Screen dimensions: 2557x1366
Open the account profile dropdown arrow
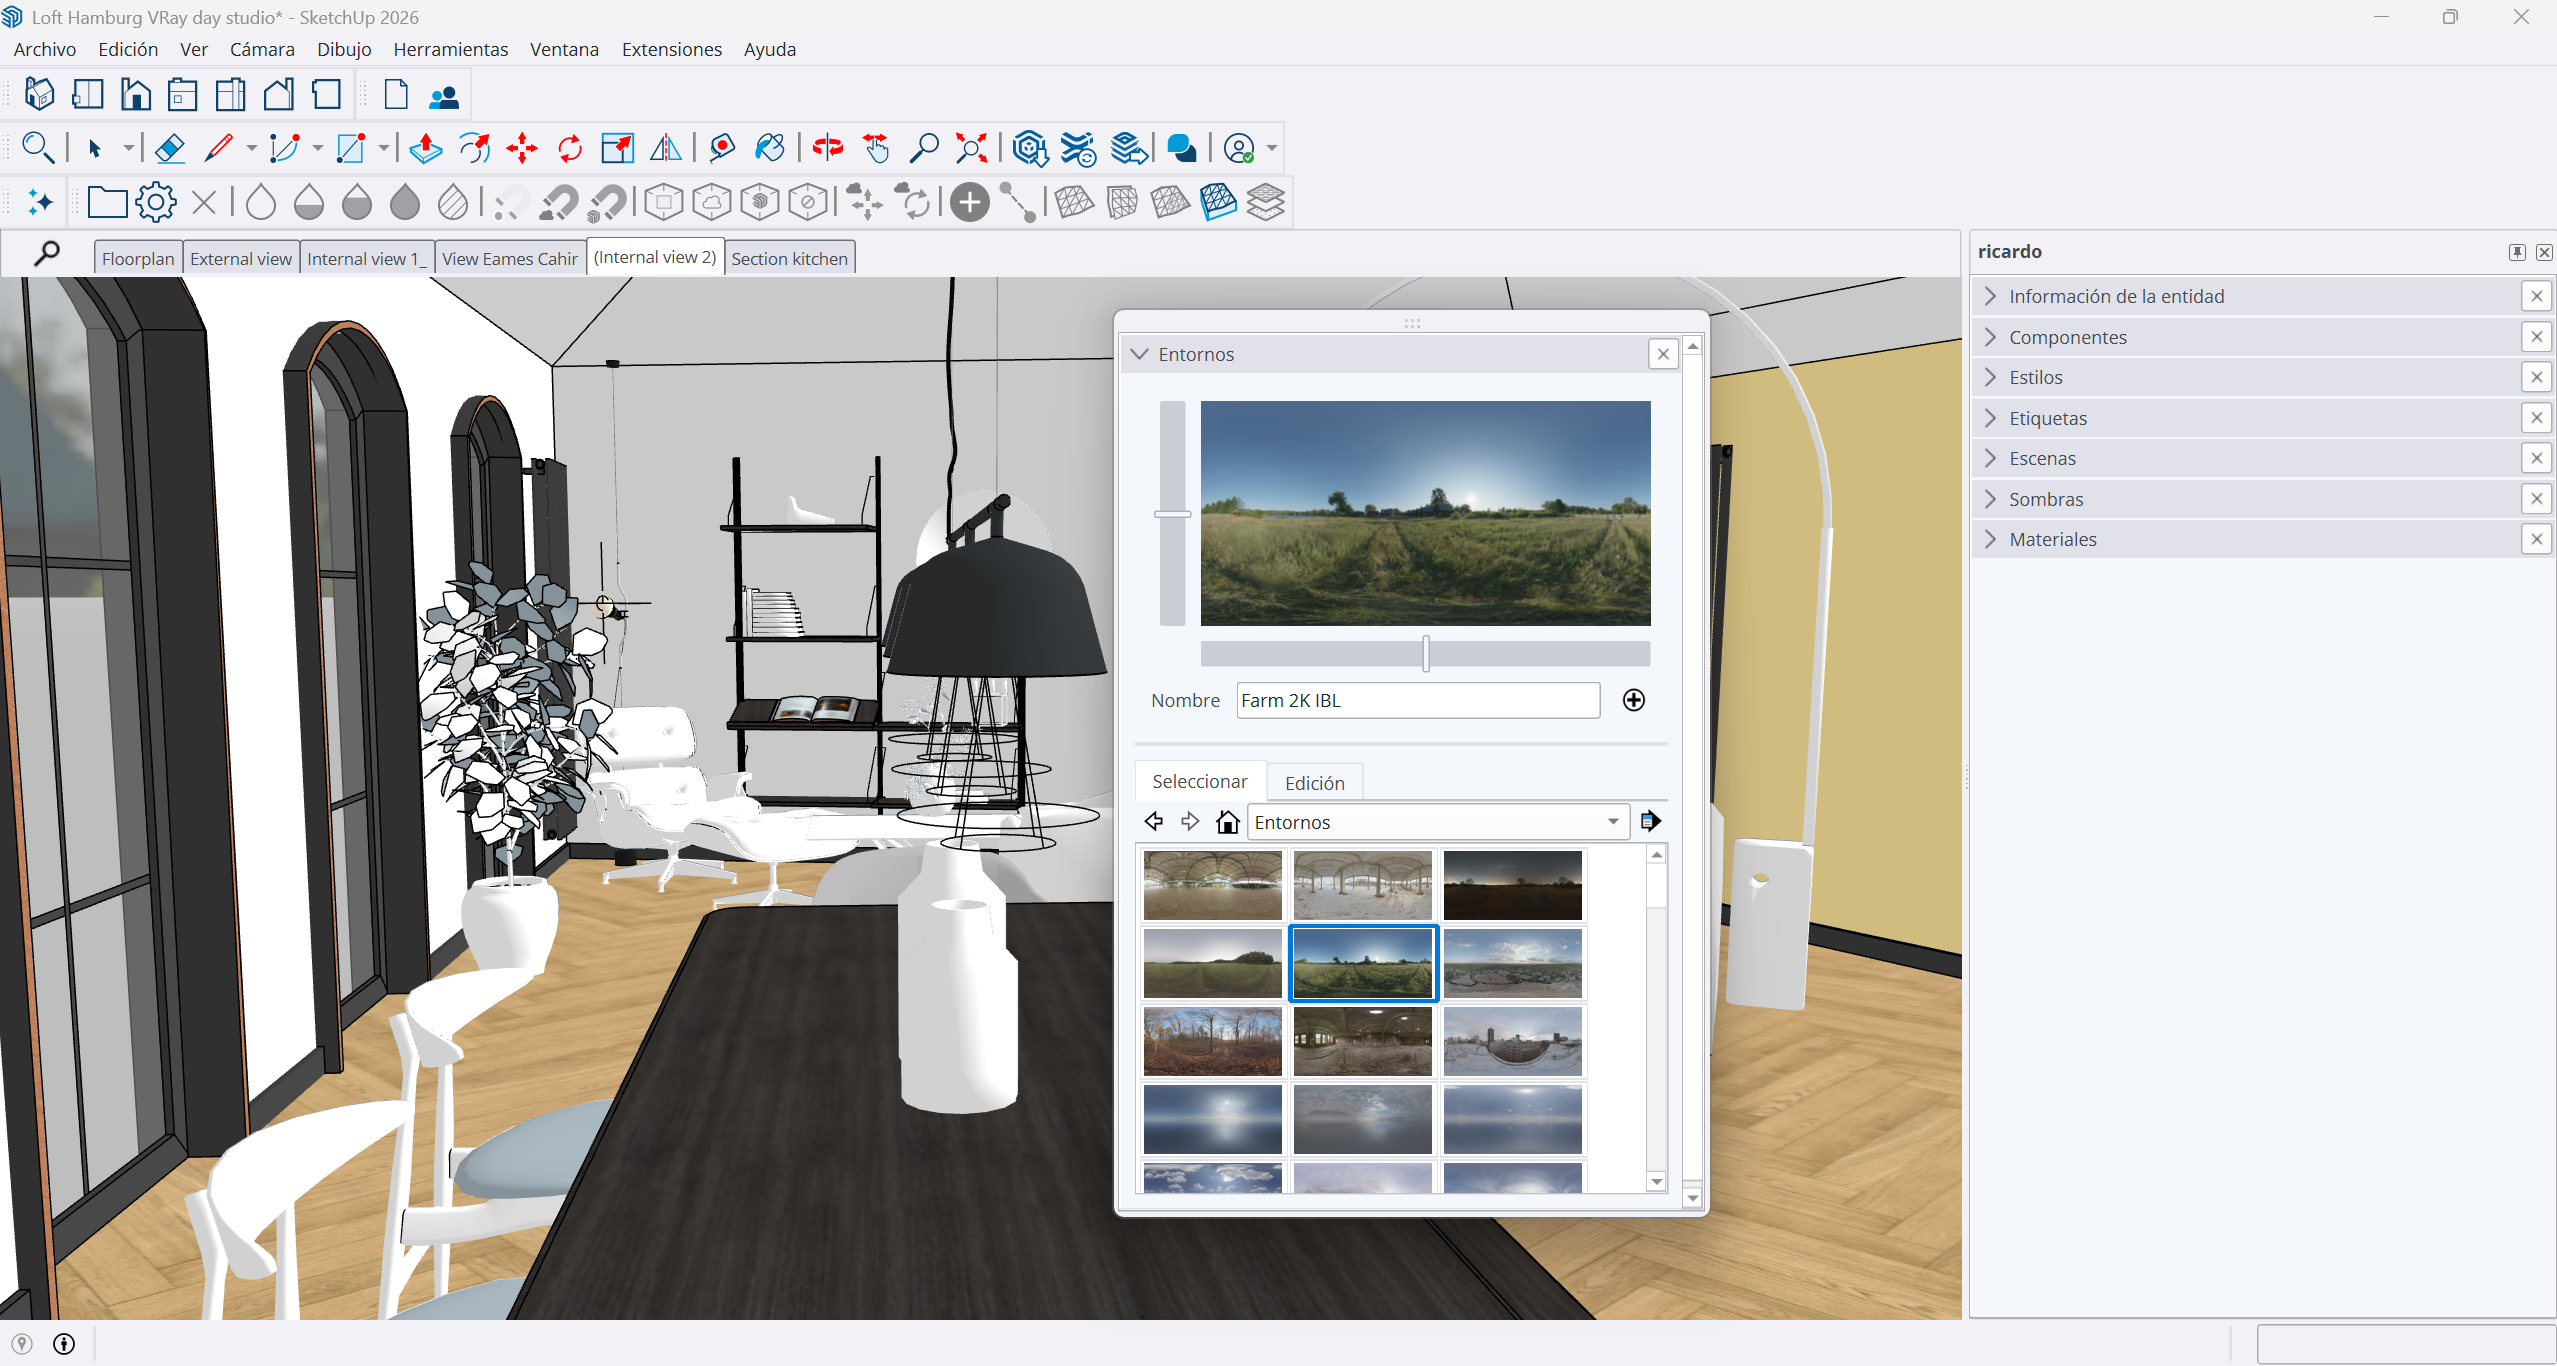point(1272,148)
